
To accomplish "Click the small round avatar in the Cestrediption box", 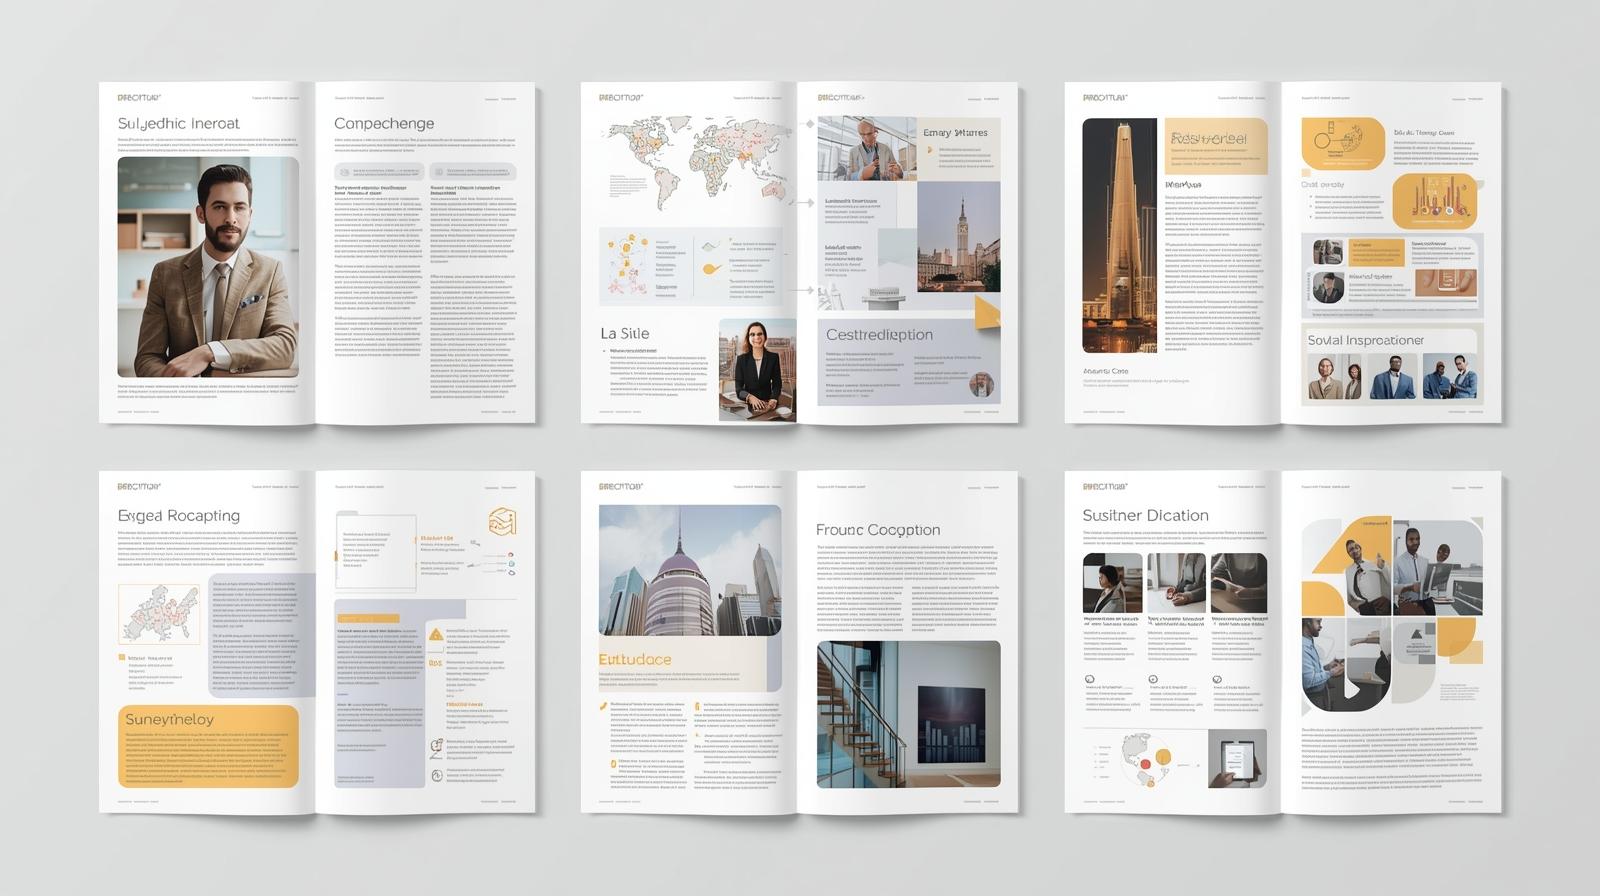I will [981, 384].
